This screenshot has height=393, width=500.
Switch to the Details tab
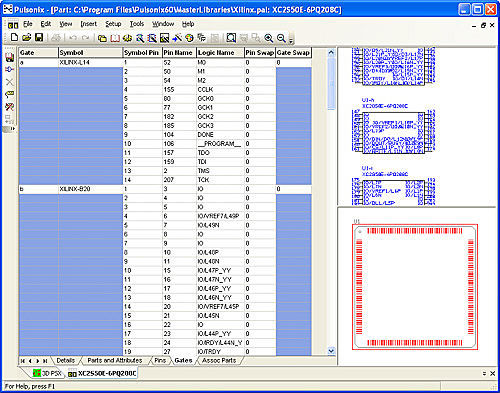(66, 360)
